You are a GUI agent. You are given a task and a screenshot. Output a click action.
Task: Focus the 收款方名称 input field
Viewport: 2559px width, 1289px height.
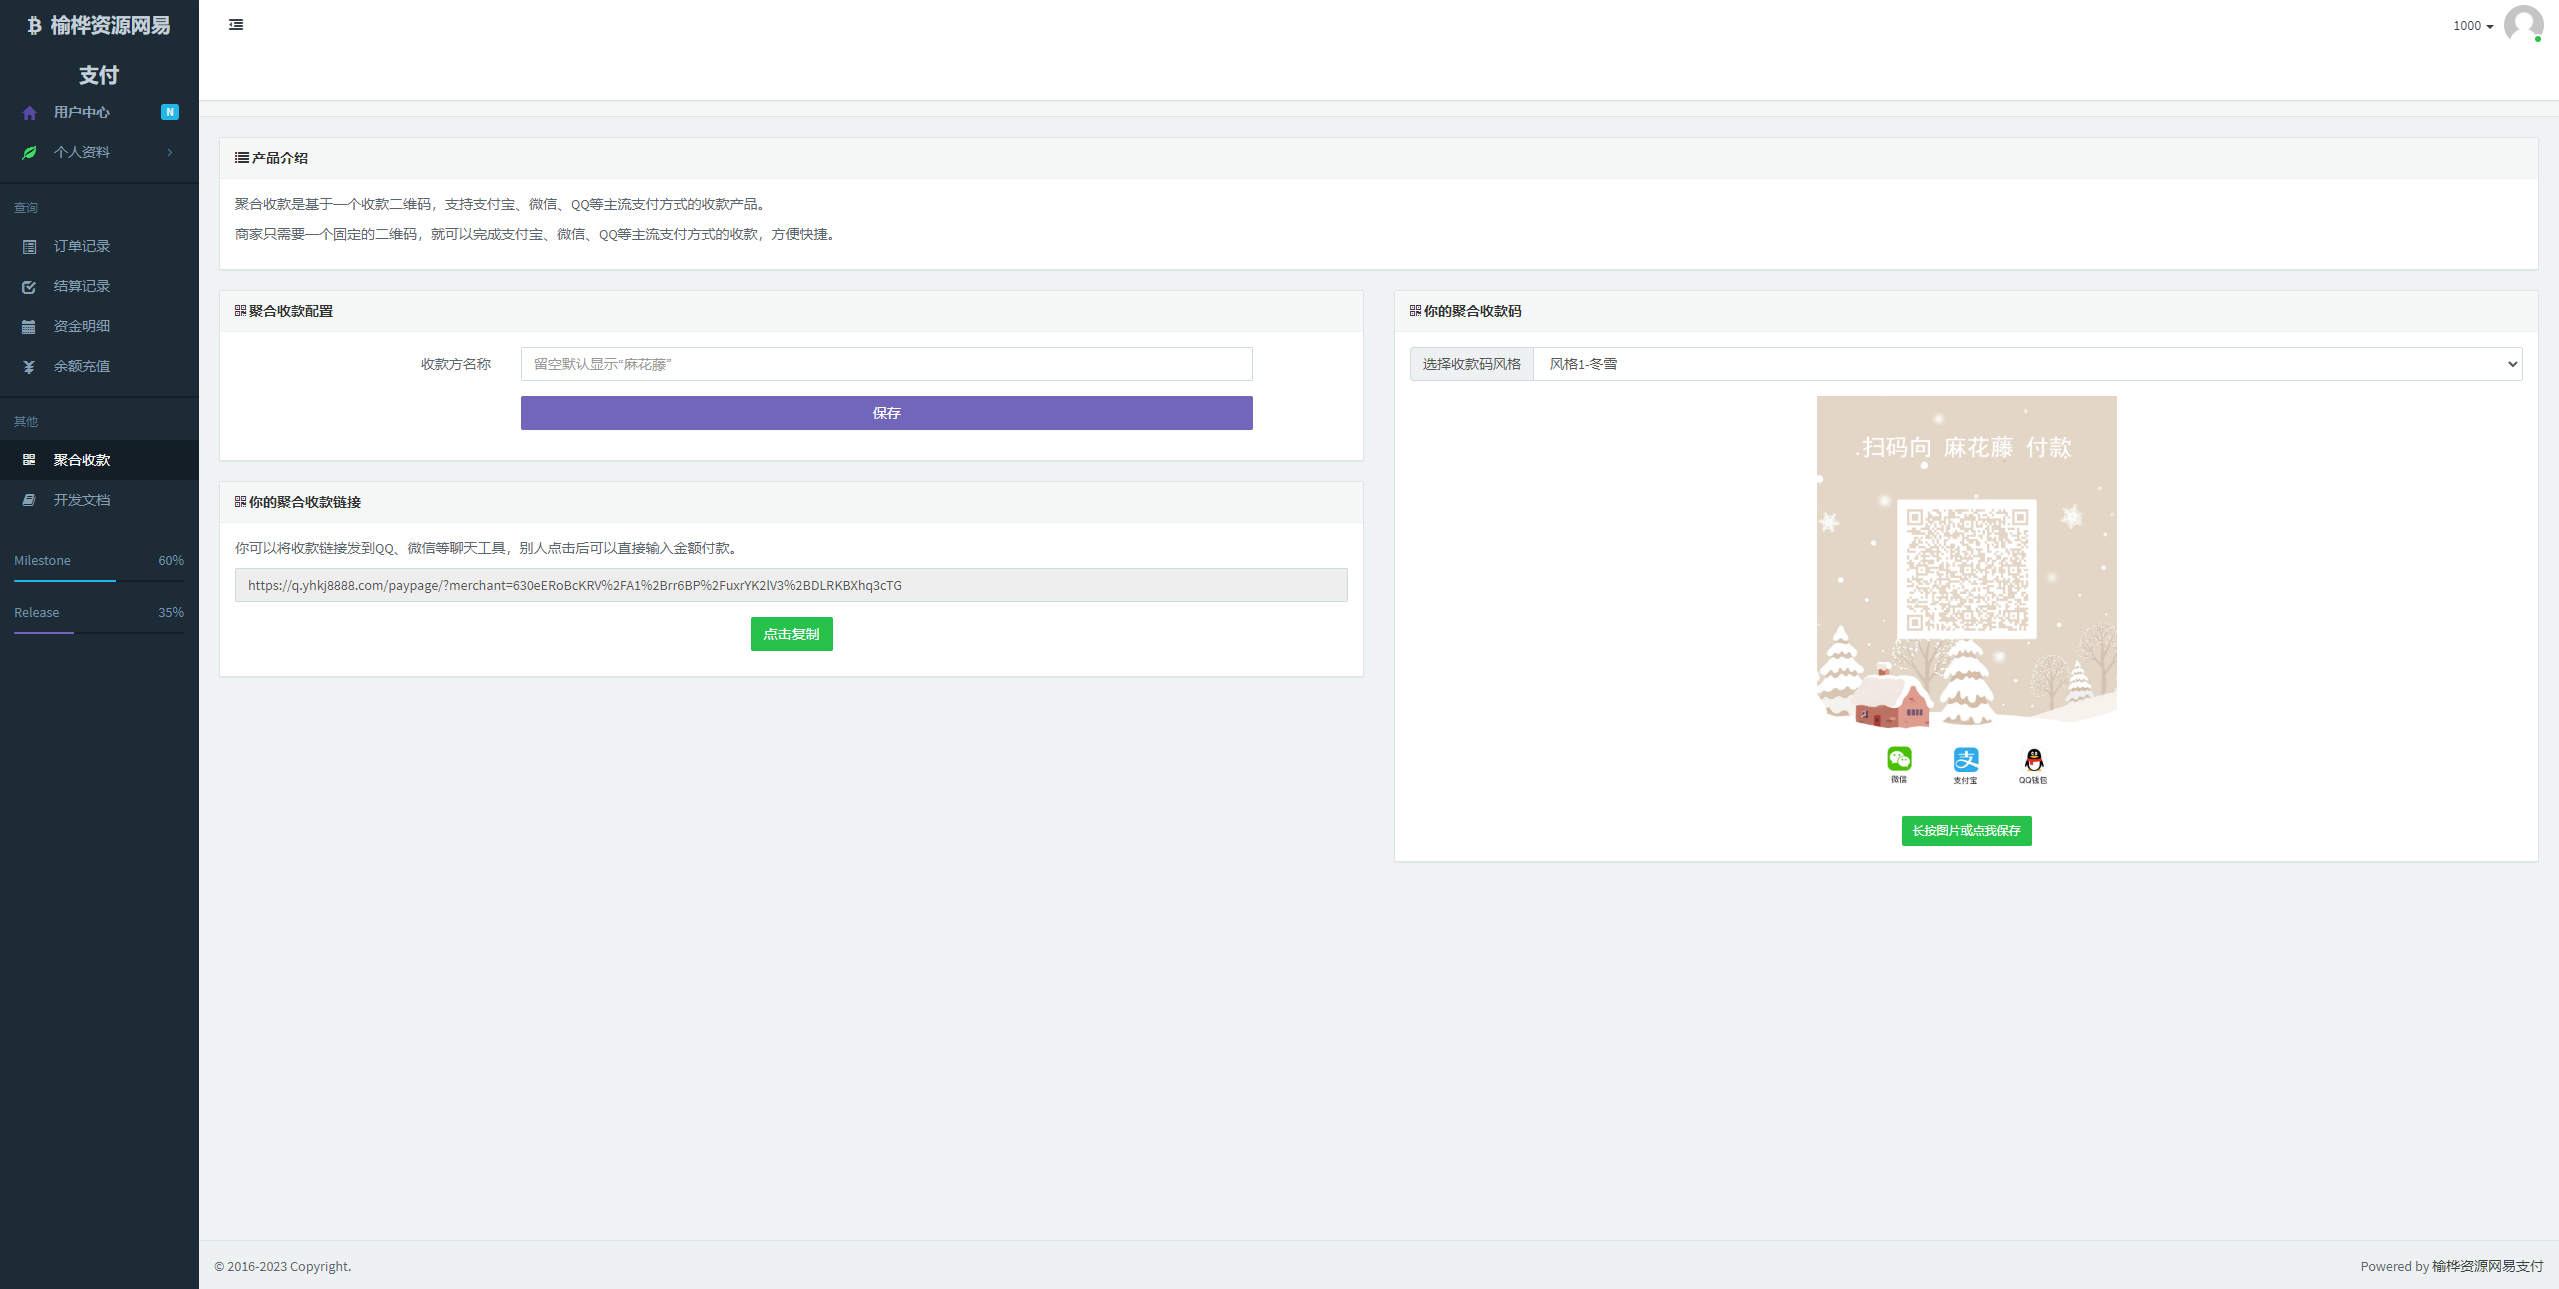point(886,364)
